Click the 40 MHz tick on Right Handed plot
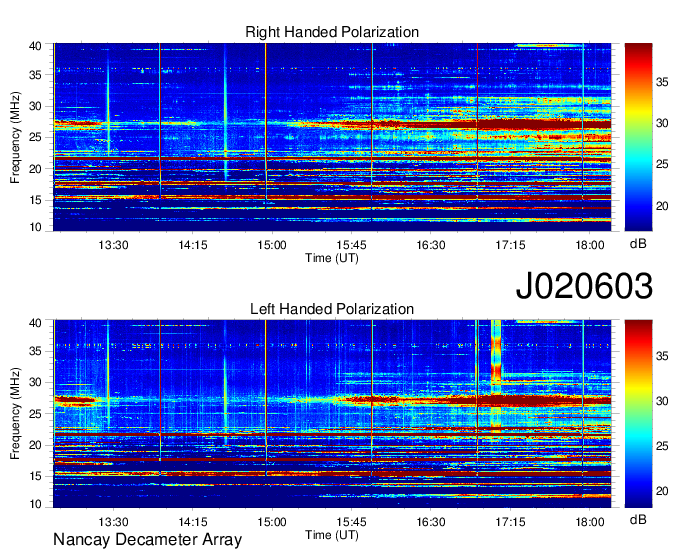 35,46
